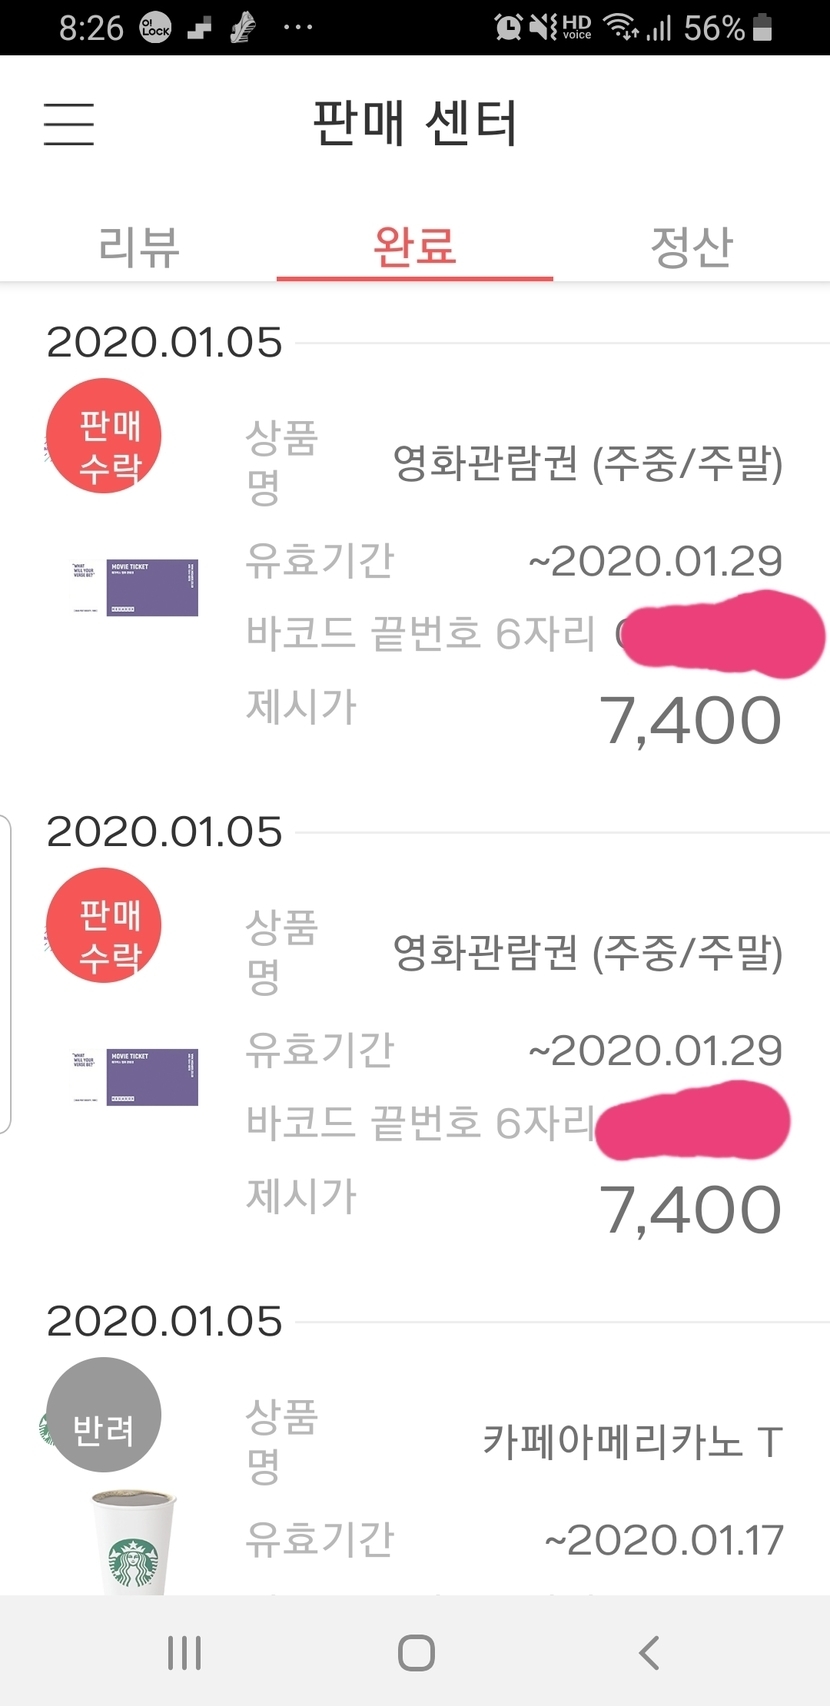The image size is (830, 1706).
Task: Tap the Starbucks coffee cup image
Action: coord(133,1540)
